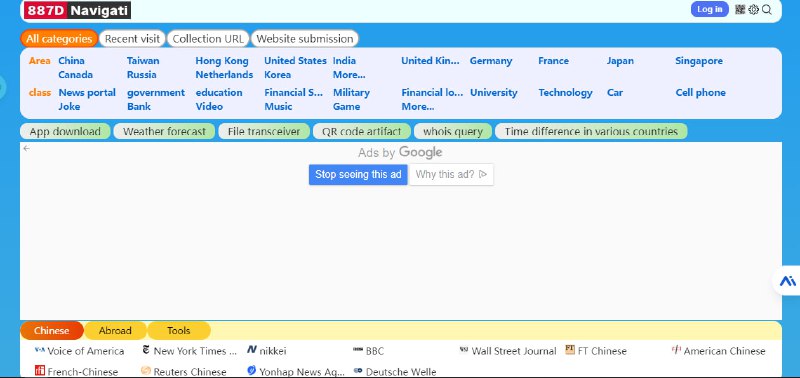
Task: Click the 887D Navigation logo
Action: coord(77,10)
